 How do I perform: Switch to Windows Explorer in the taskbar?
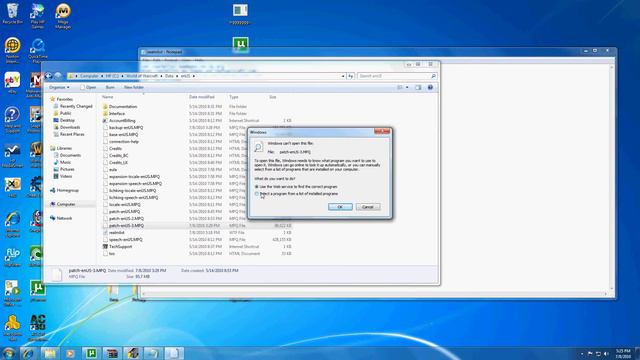pyautogui.click(x=50, y=353)
